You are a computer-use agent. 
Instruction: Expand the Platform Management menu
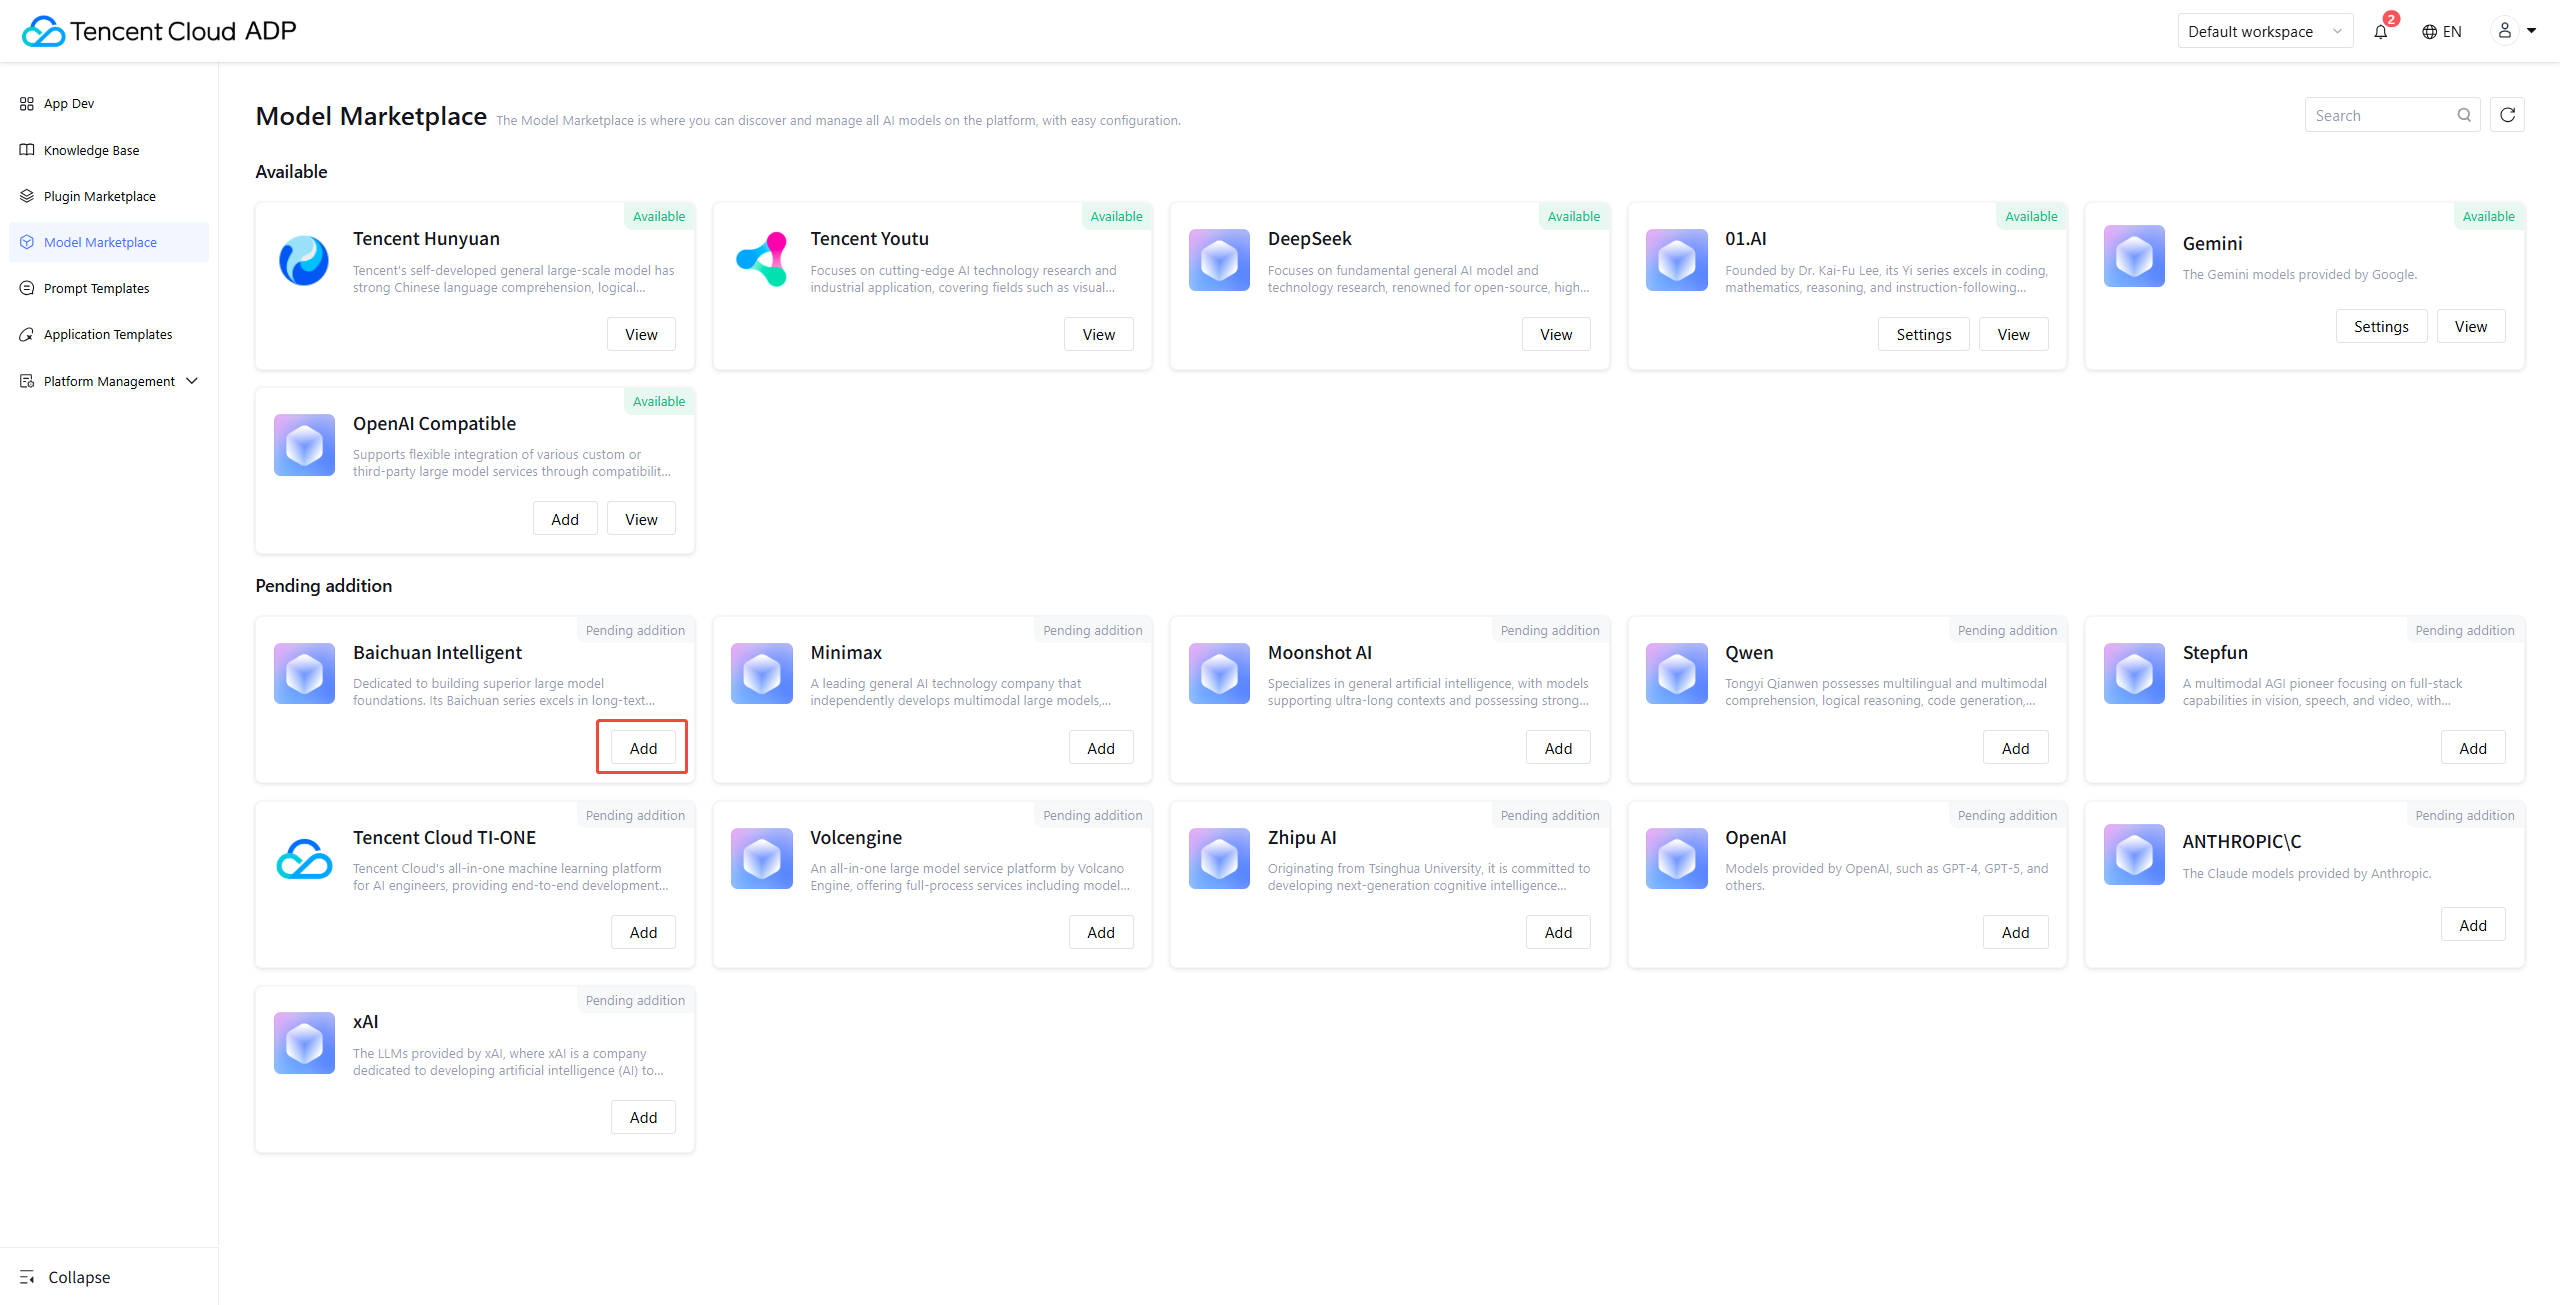(x=109, y=381)
